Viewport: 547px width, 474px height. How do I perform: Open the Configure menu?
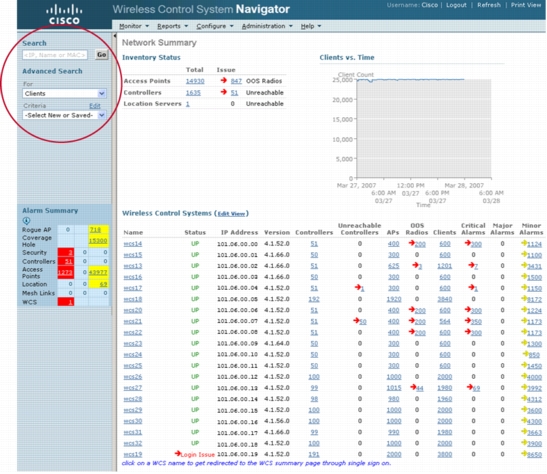click(215, 26)
